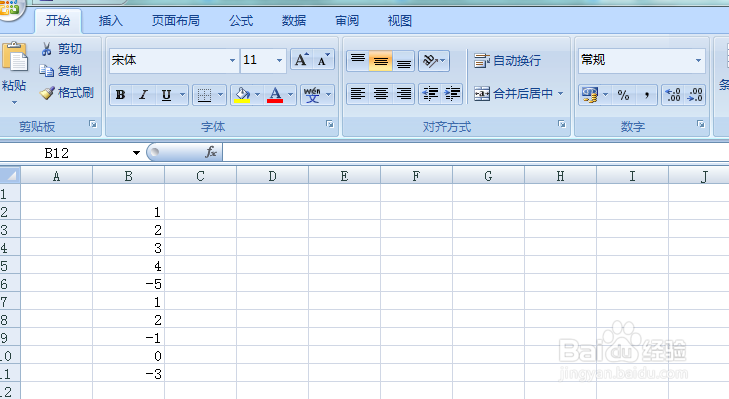Viewport: 729px width, 399px height.
Task: Apply cell borders icon
Action: point(204,95)
